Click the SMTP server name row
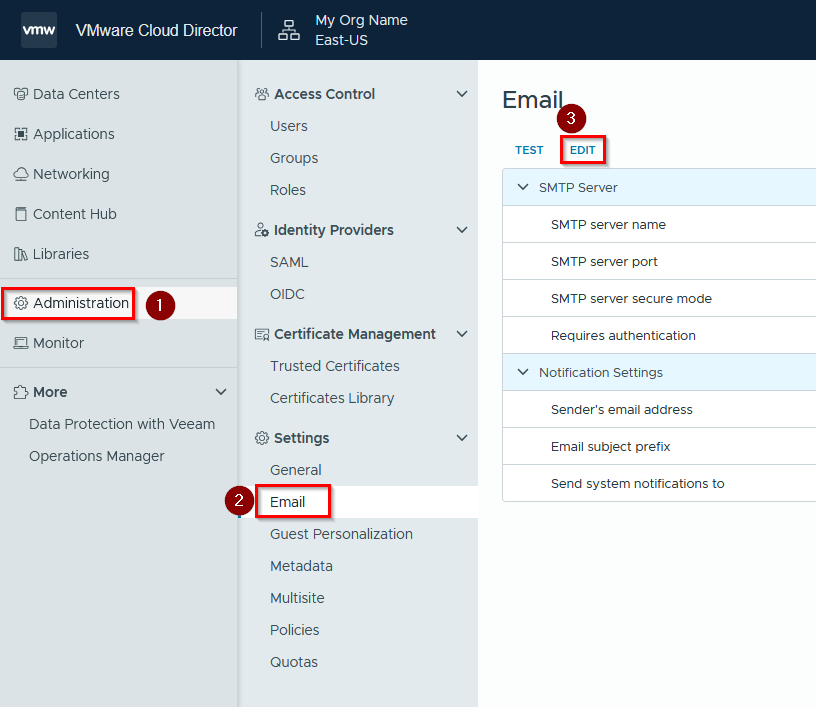 [659, 224]
